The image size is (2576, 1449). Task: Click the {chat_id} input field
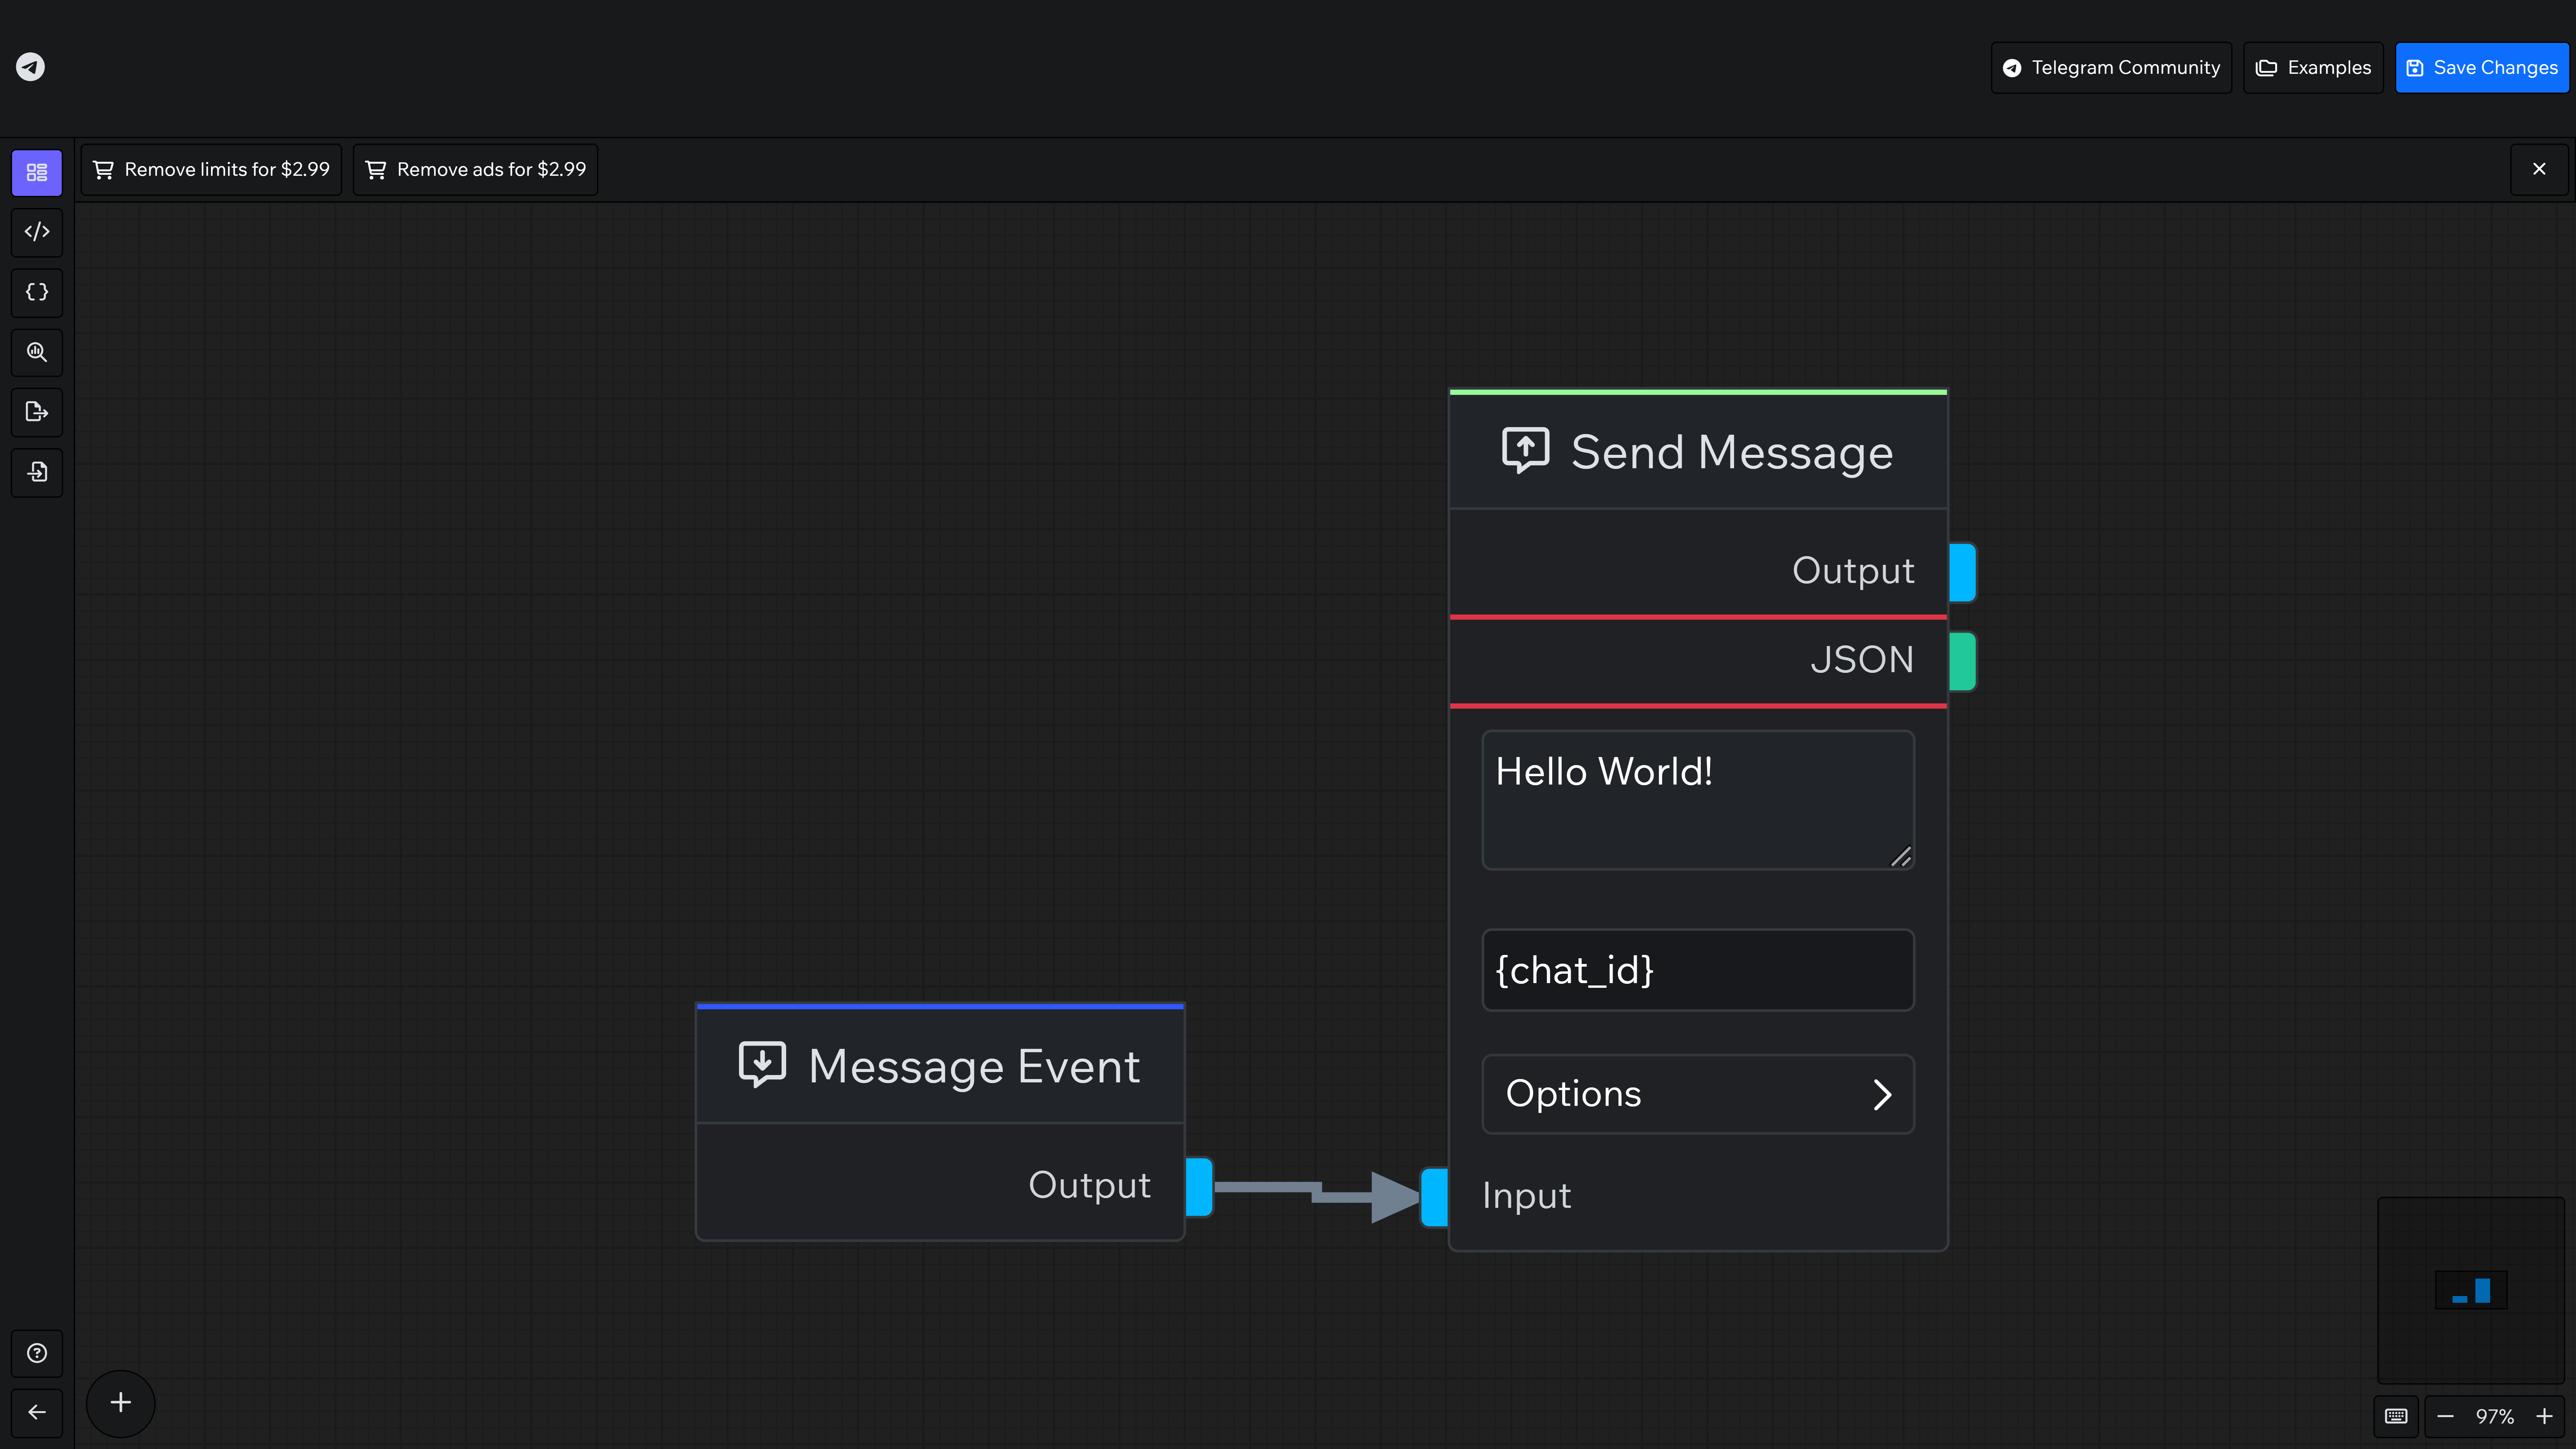pyautogui.click(x=1698, y=970)
